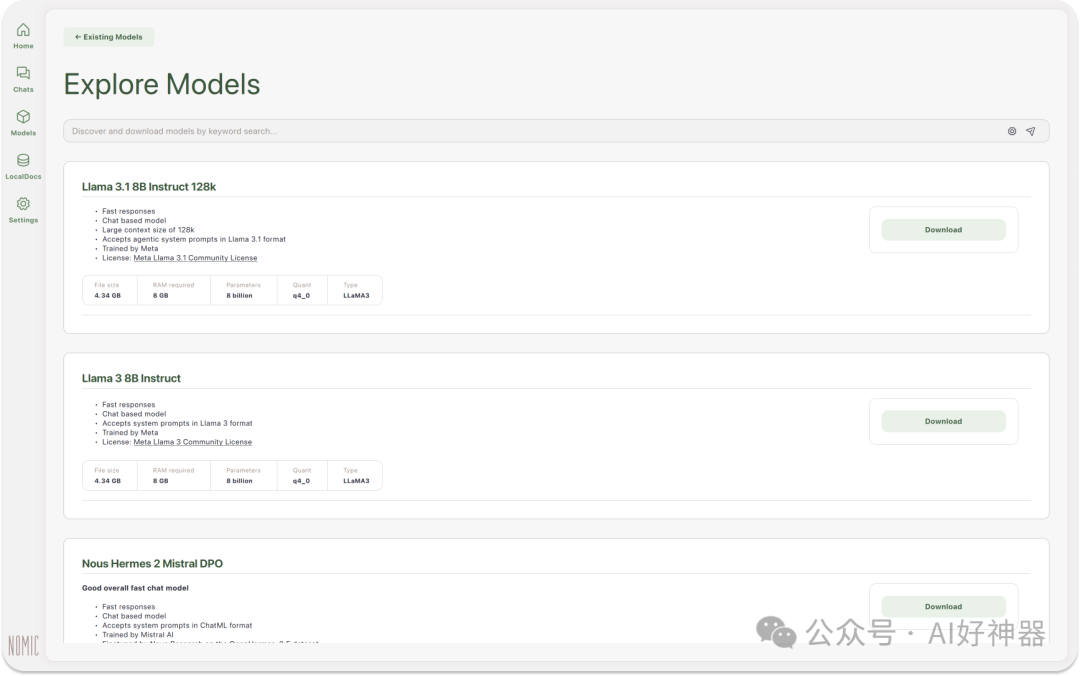Select the Nous Hermes 2 Mistral DPO title
This screenshot has height=676, width=1080.
pyautogui.click(x=152, y=564)
